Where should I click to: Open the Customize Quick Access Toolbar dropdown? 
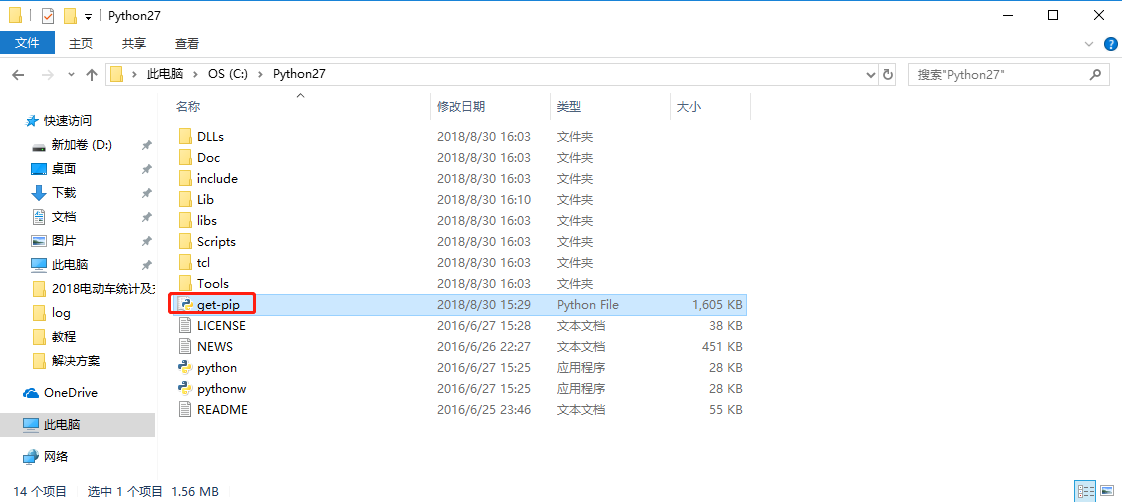point(88,16)
